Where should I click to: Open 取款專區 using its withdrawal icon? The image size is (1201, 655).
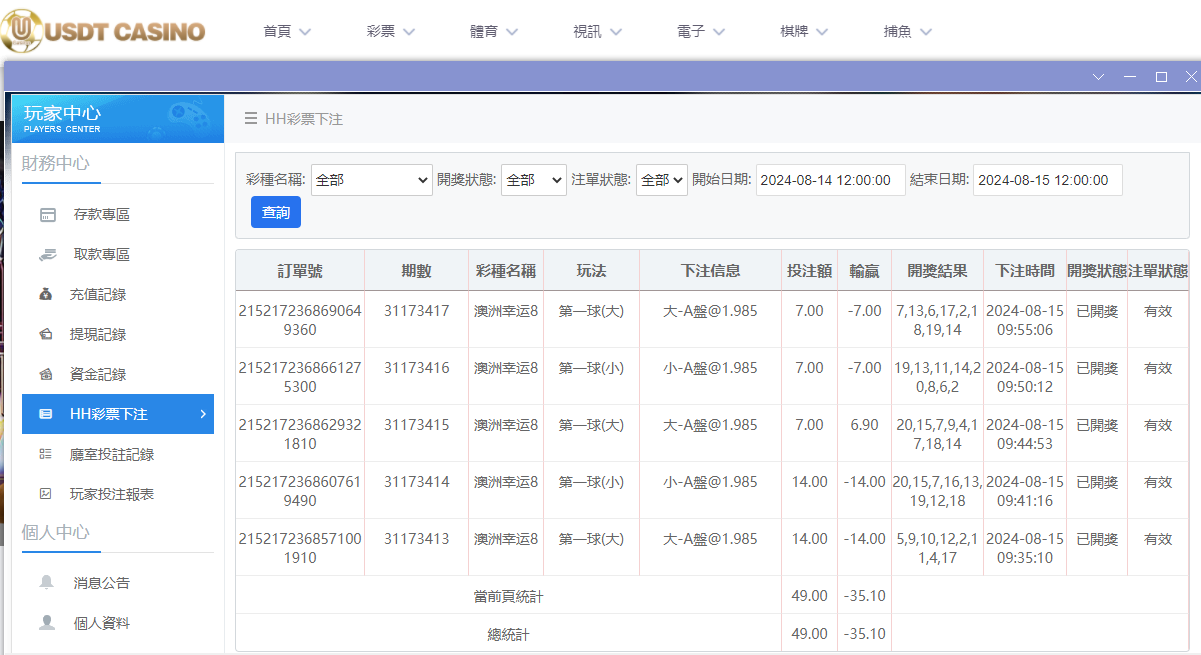49,254
